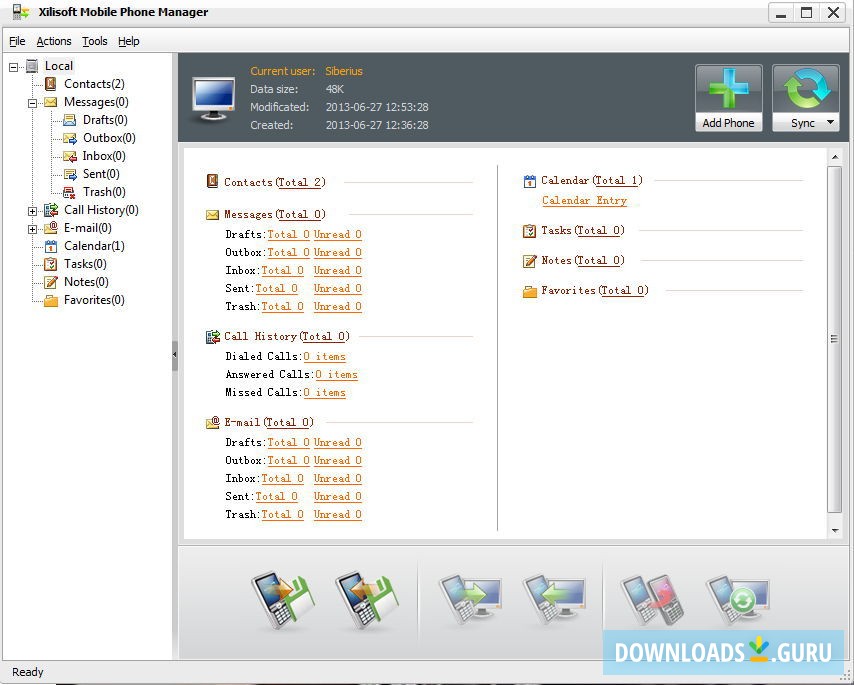Viewport: 854px width, 685px height.
Task: Click the Favorites summary folder icon
Action: click(x=529, y=291)
